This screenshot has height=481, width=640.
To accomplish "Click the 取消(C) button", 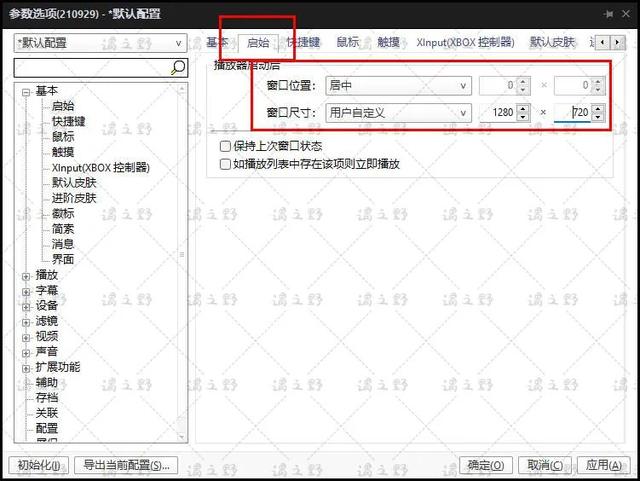I will pos(545,465).
